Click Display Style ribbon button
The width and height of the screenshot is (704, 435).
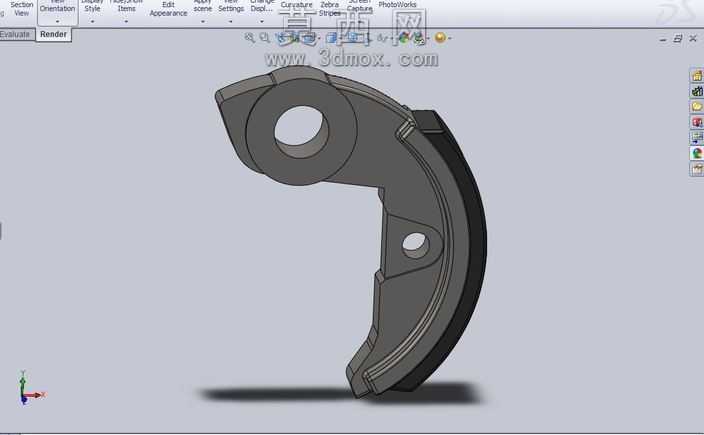[92, 8]
